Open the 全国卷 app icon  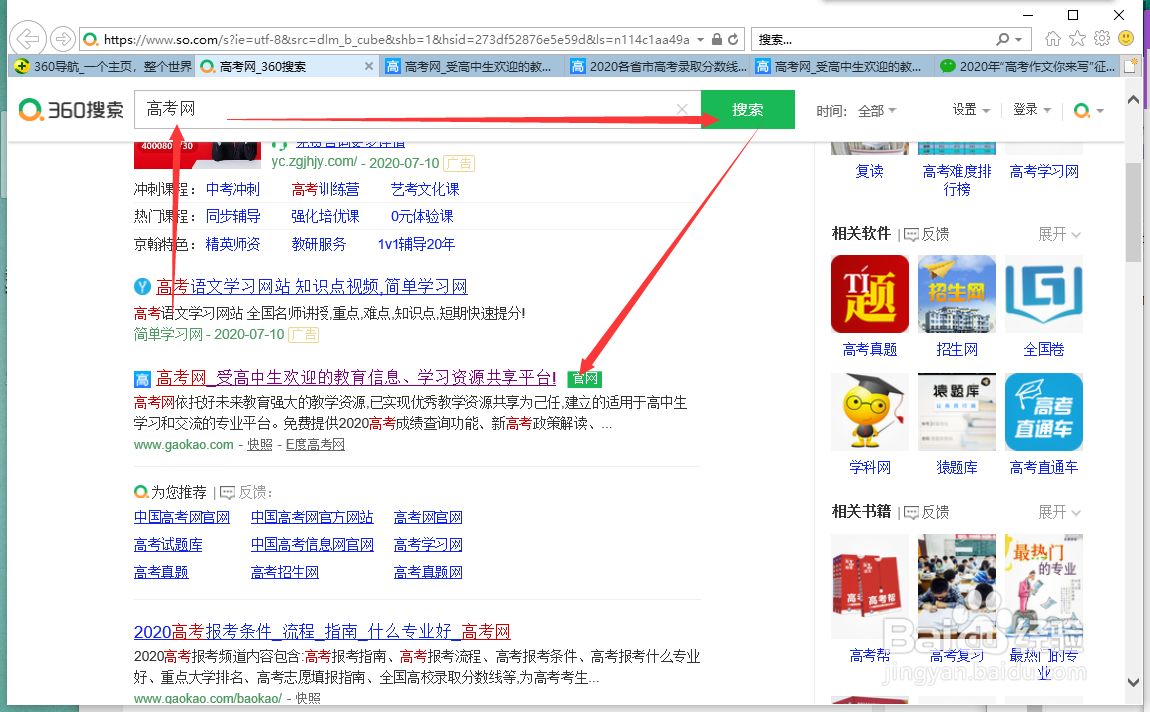click(x=1044, y=294)
